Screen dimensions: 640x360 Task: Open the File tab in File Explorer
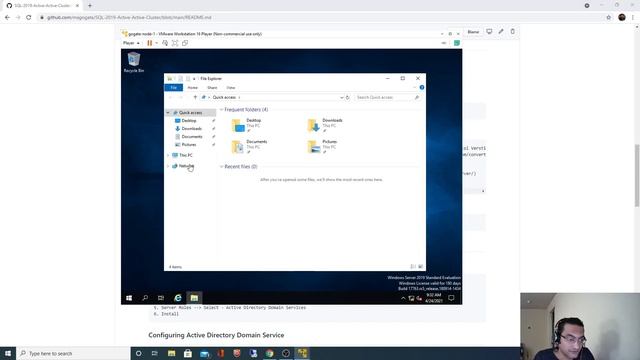[173, 88]
